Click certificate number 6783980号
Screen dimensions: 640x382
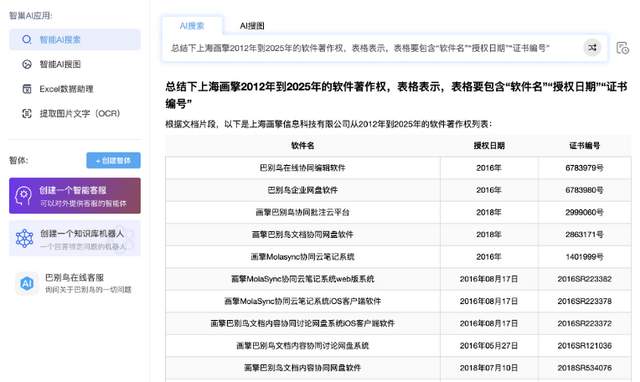click(x=584, y=190)
